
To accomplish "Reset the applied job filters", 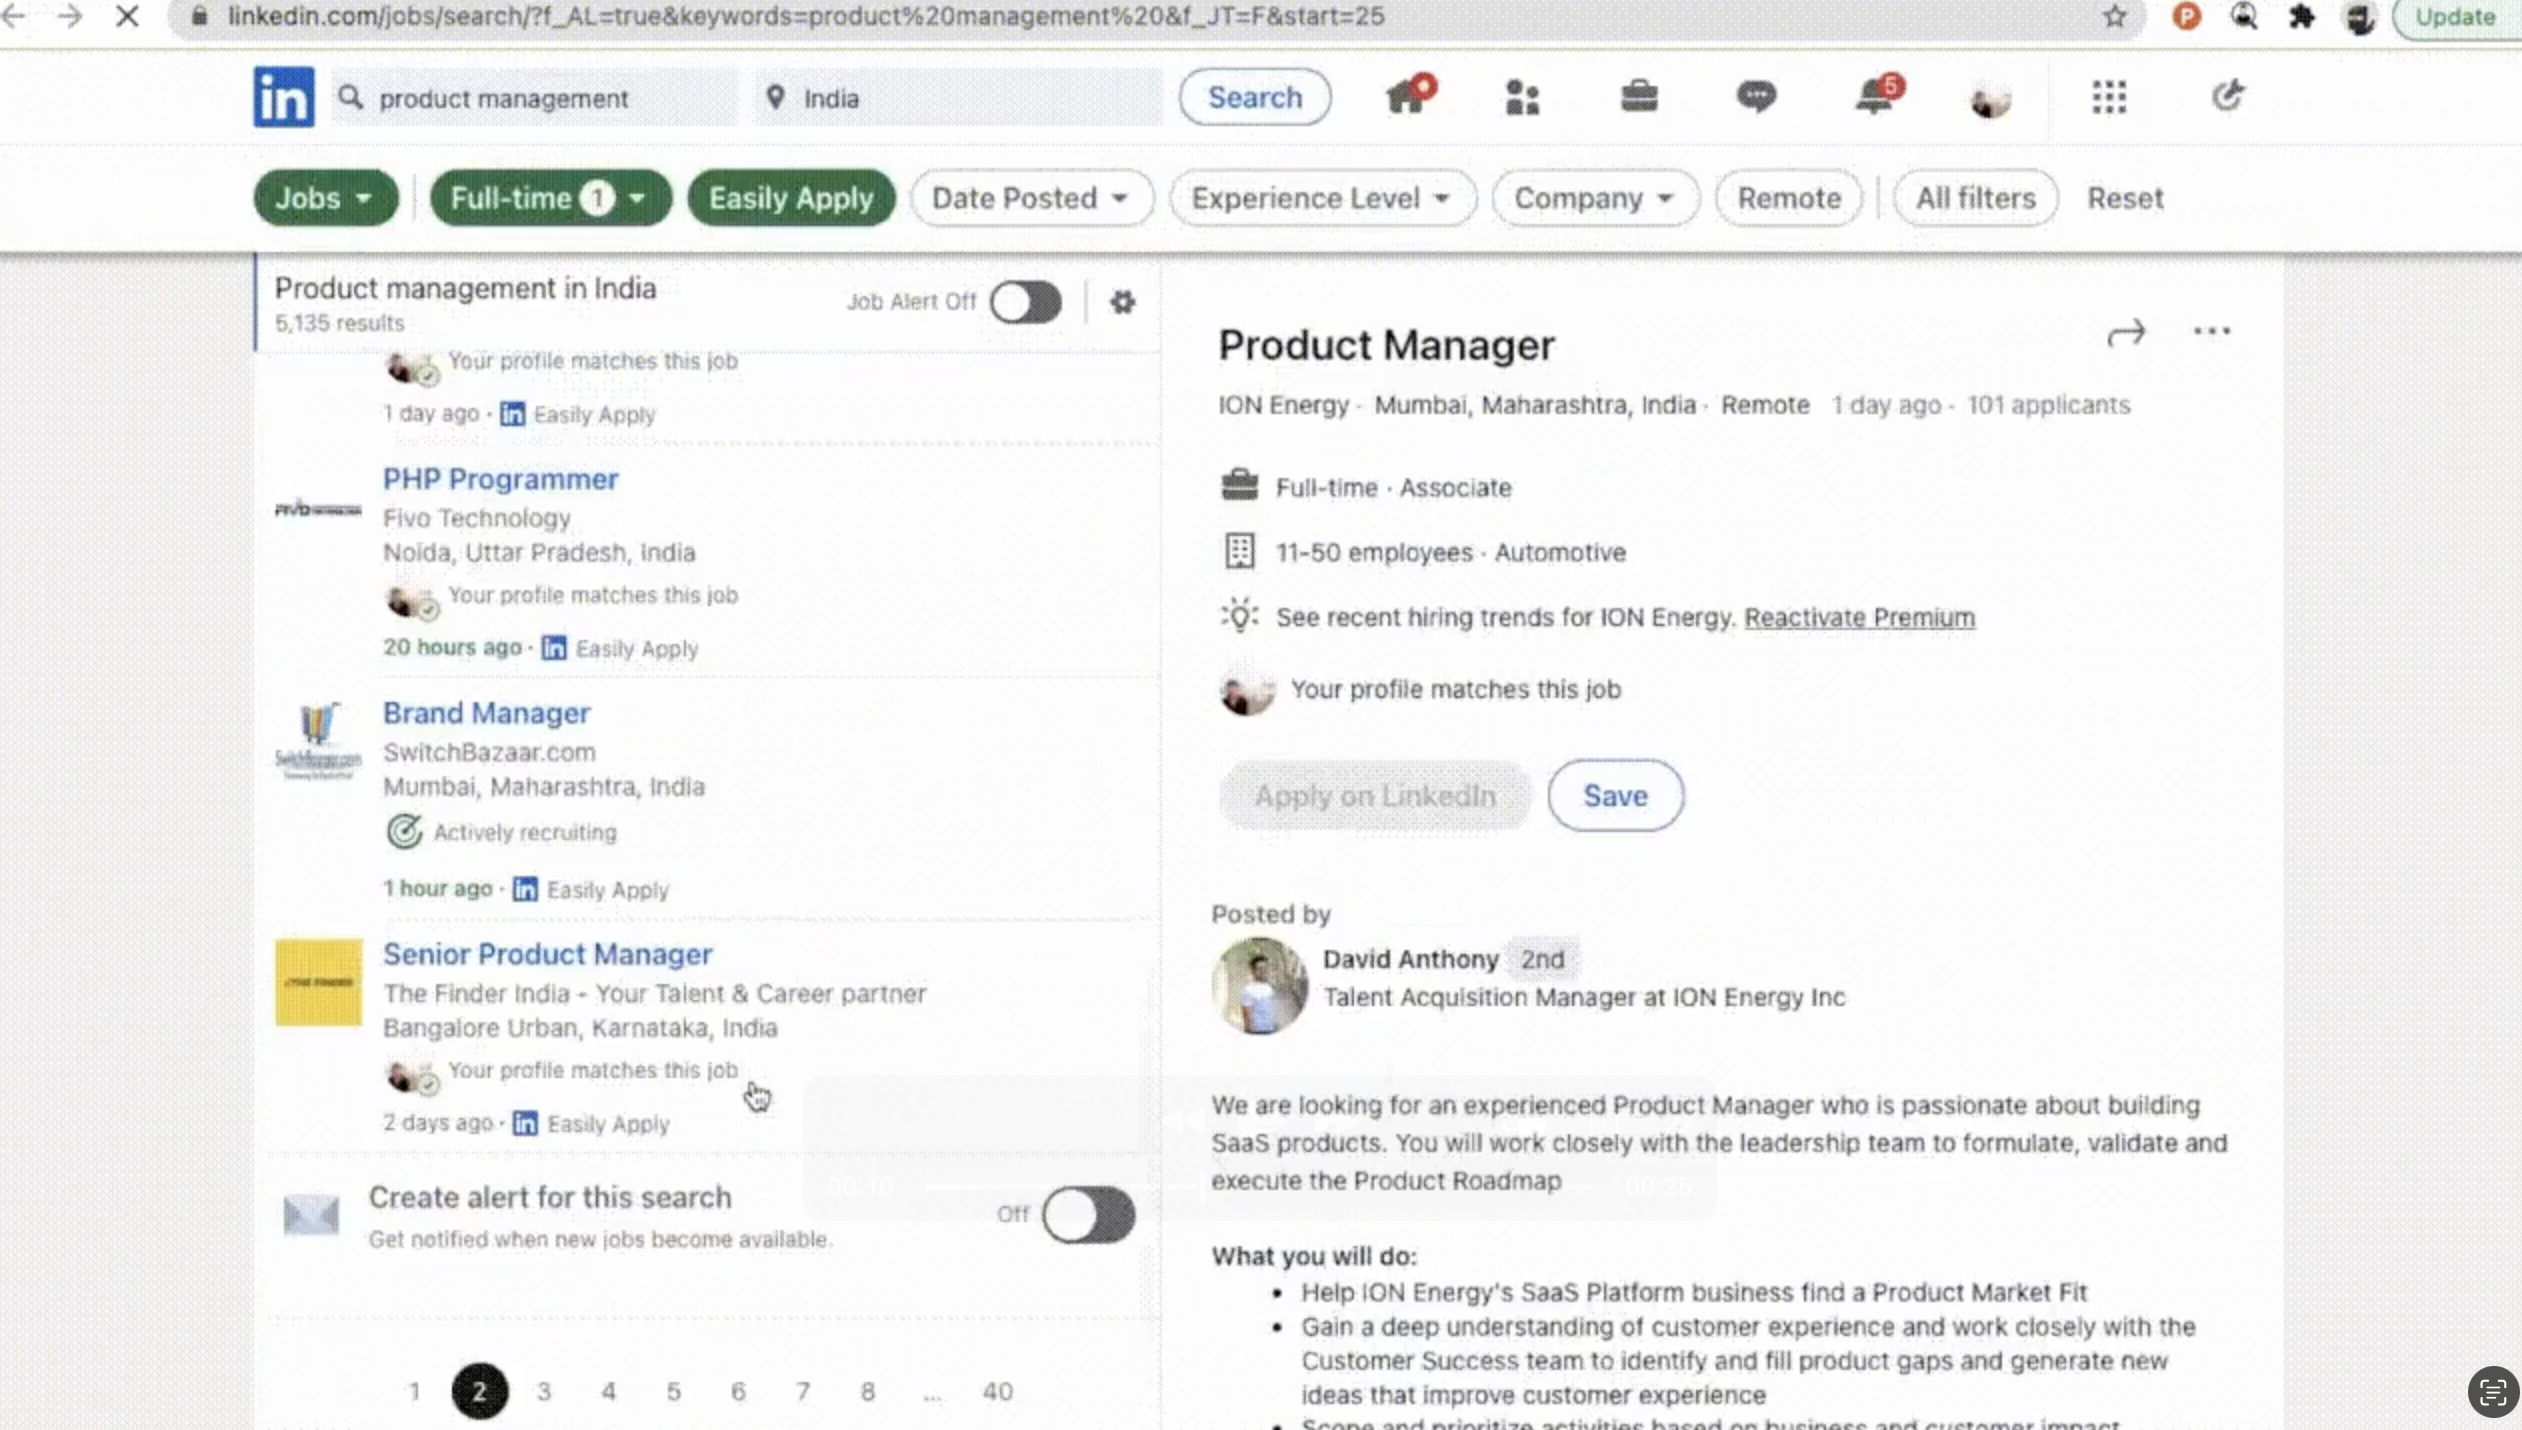I will pyautogui.click(x=2125, y=198).
